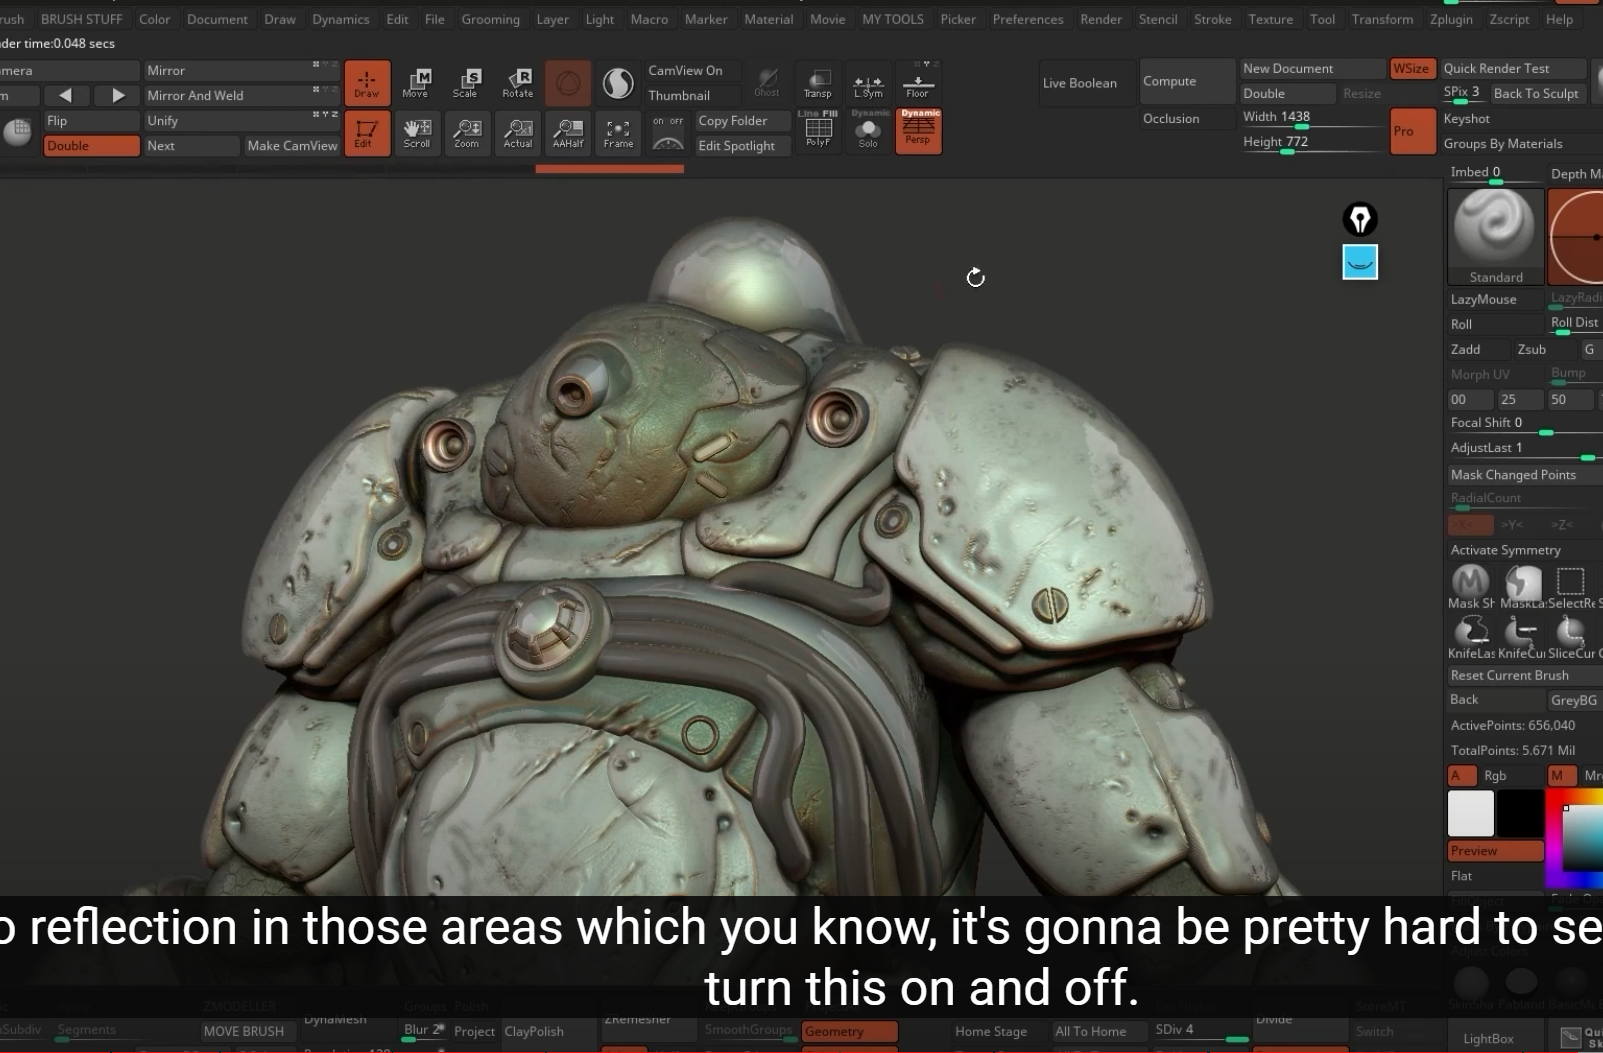1603x1053 pixels.
Task: Click Mirror And Weld
Action: point(240,95)
